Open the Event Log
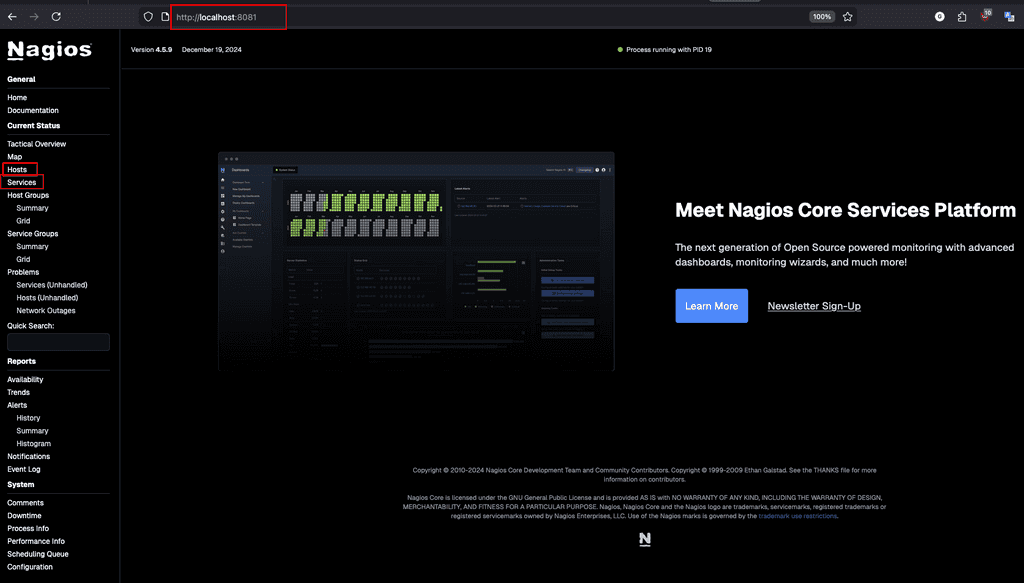1024x583 pixels. click(x=26, y=468)
